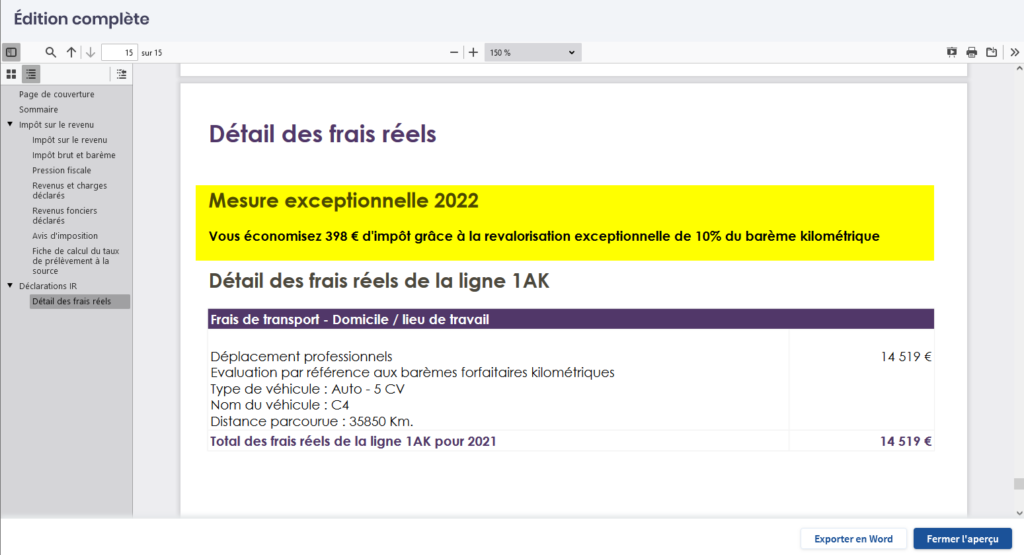Go to the previous page arrow
The width and height of the screenshot is (1024, 555).
coord(71,52)
